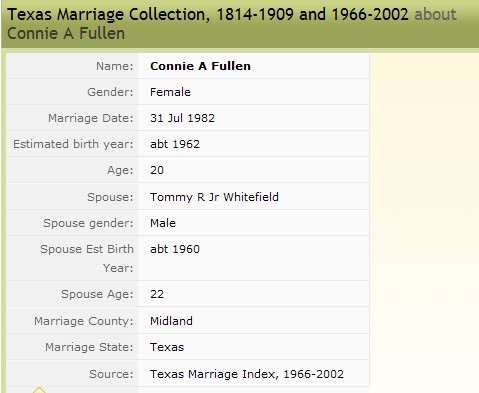
Task: Click the Texas Marriage Collection page title
Action: 208,14
